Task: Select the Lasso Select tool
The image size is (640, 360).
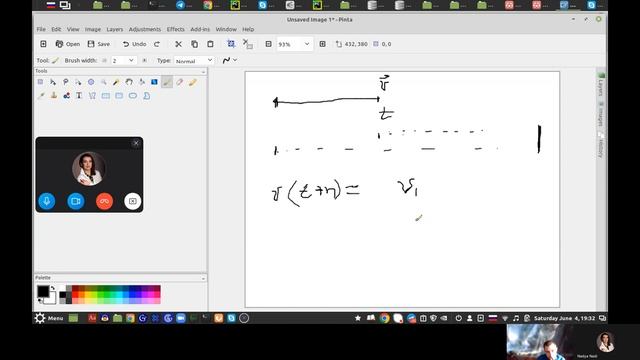Action: click(x=66, y=82)
